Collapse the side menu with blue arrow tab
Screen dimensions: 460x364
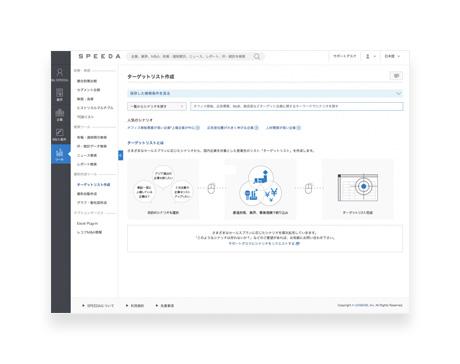pos(121,155)
